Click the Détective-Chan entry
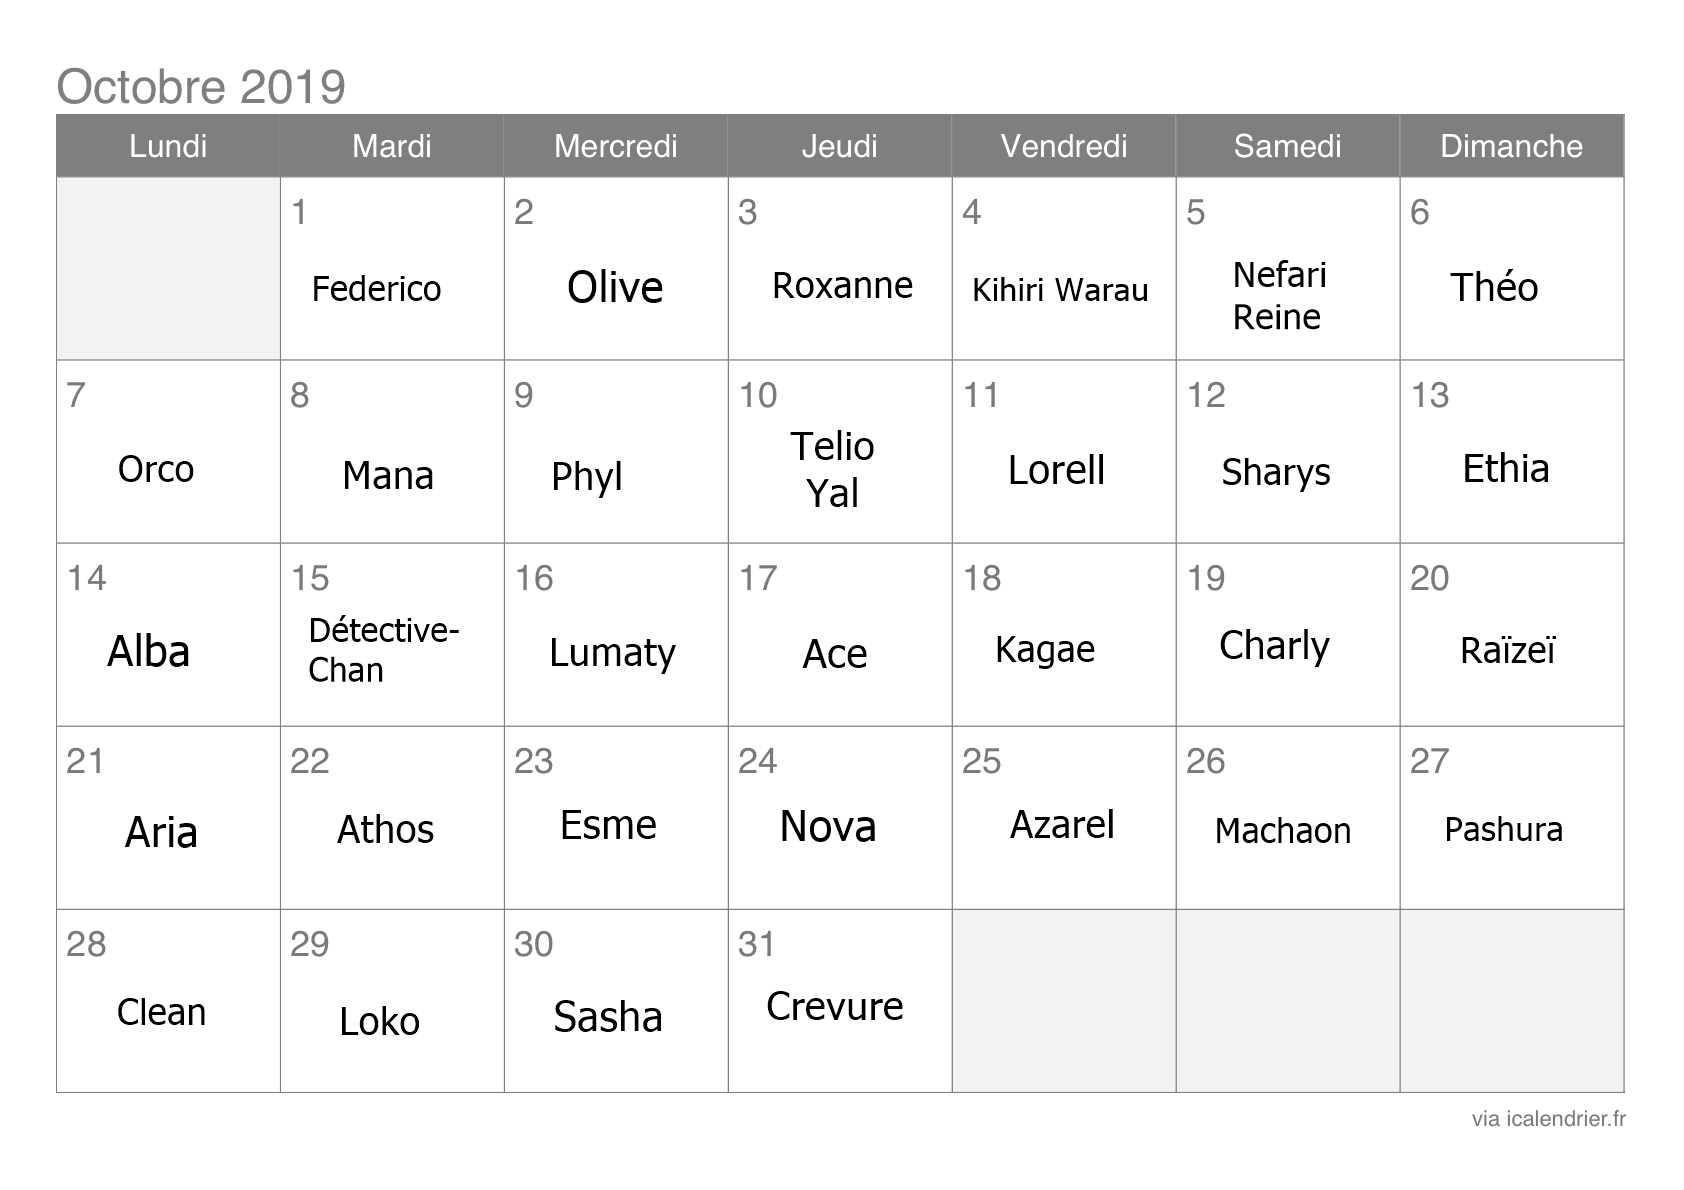Image resolution: width=1684 pixels, height=1190 pixels. coord(383,649)
